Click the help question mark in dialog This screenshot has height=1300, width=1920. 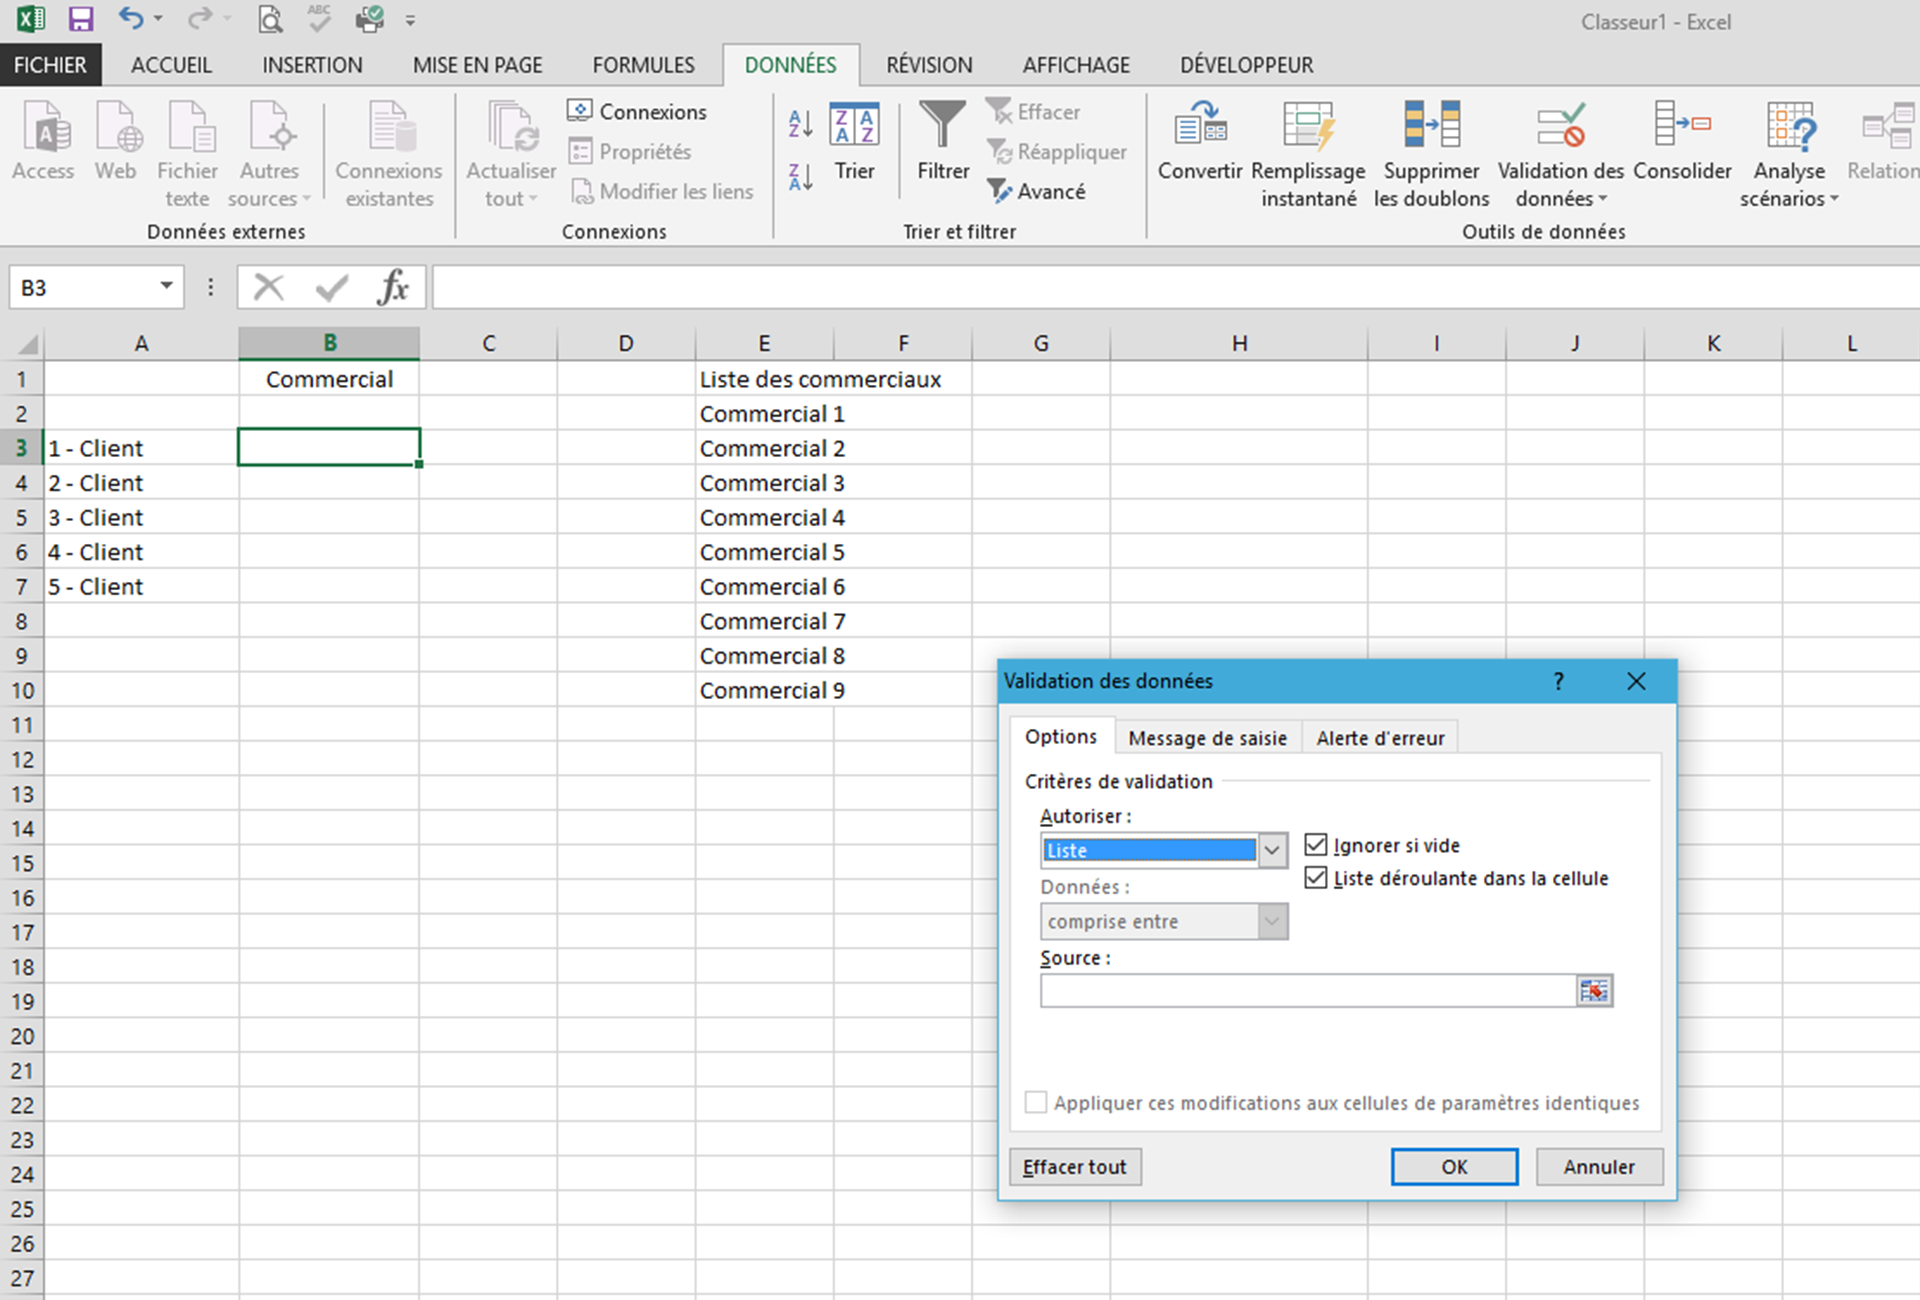pos(1558,681)
